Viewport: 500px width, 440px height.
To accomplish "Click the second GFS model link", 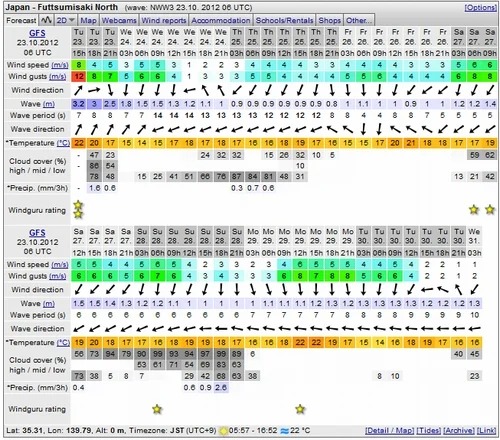I will (37, 233).
